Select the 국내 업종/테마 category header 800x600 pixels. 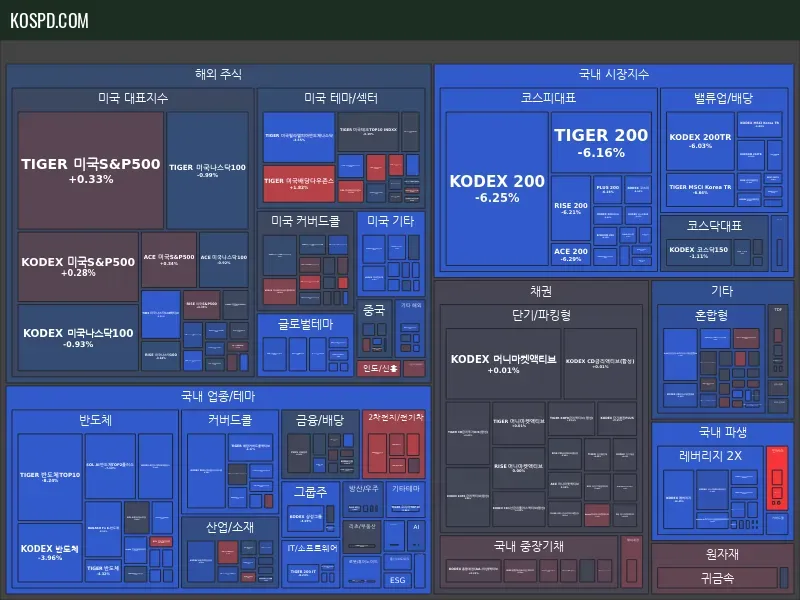[218, 396]
